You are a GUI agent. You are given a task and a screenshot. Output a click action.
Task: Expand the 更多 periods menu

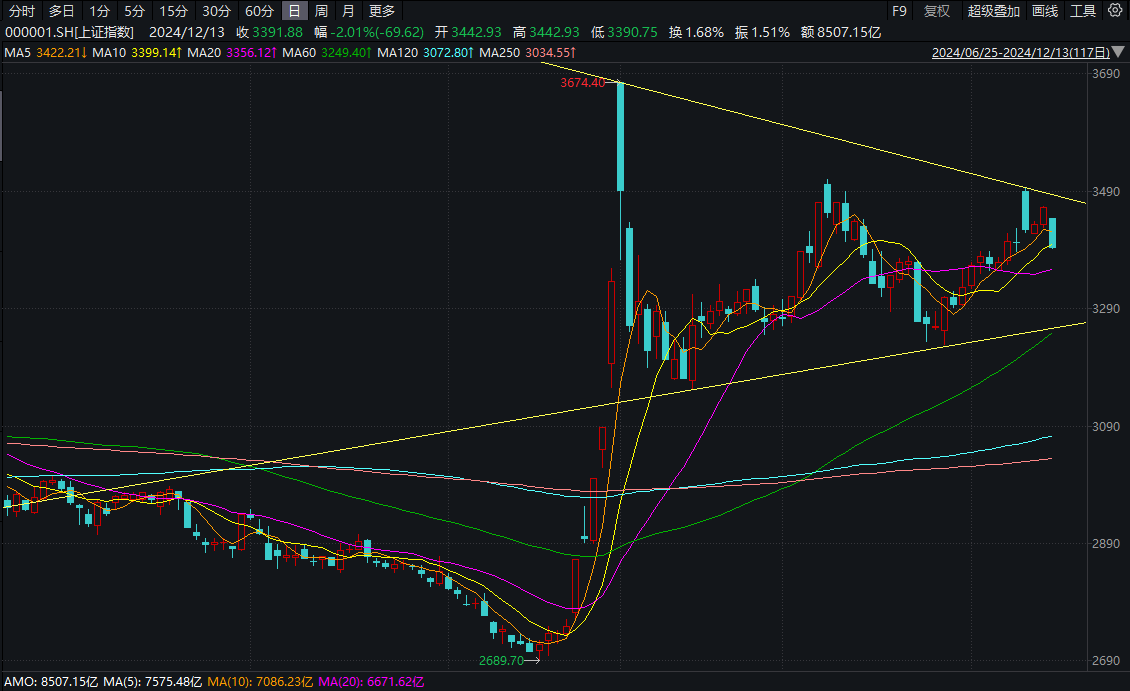(381, 12)
